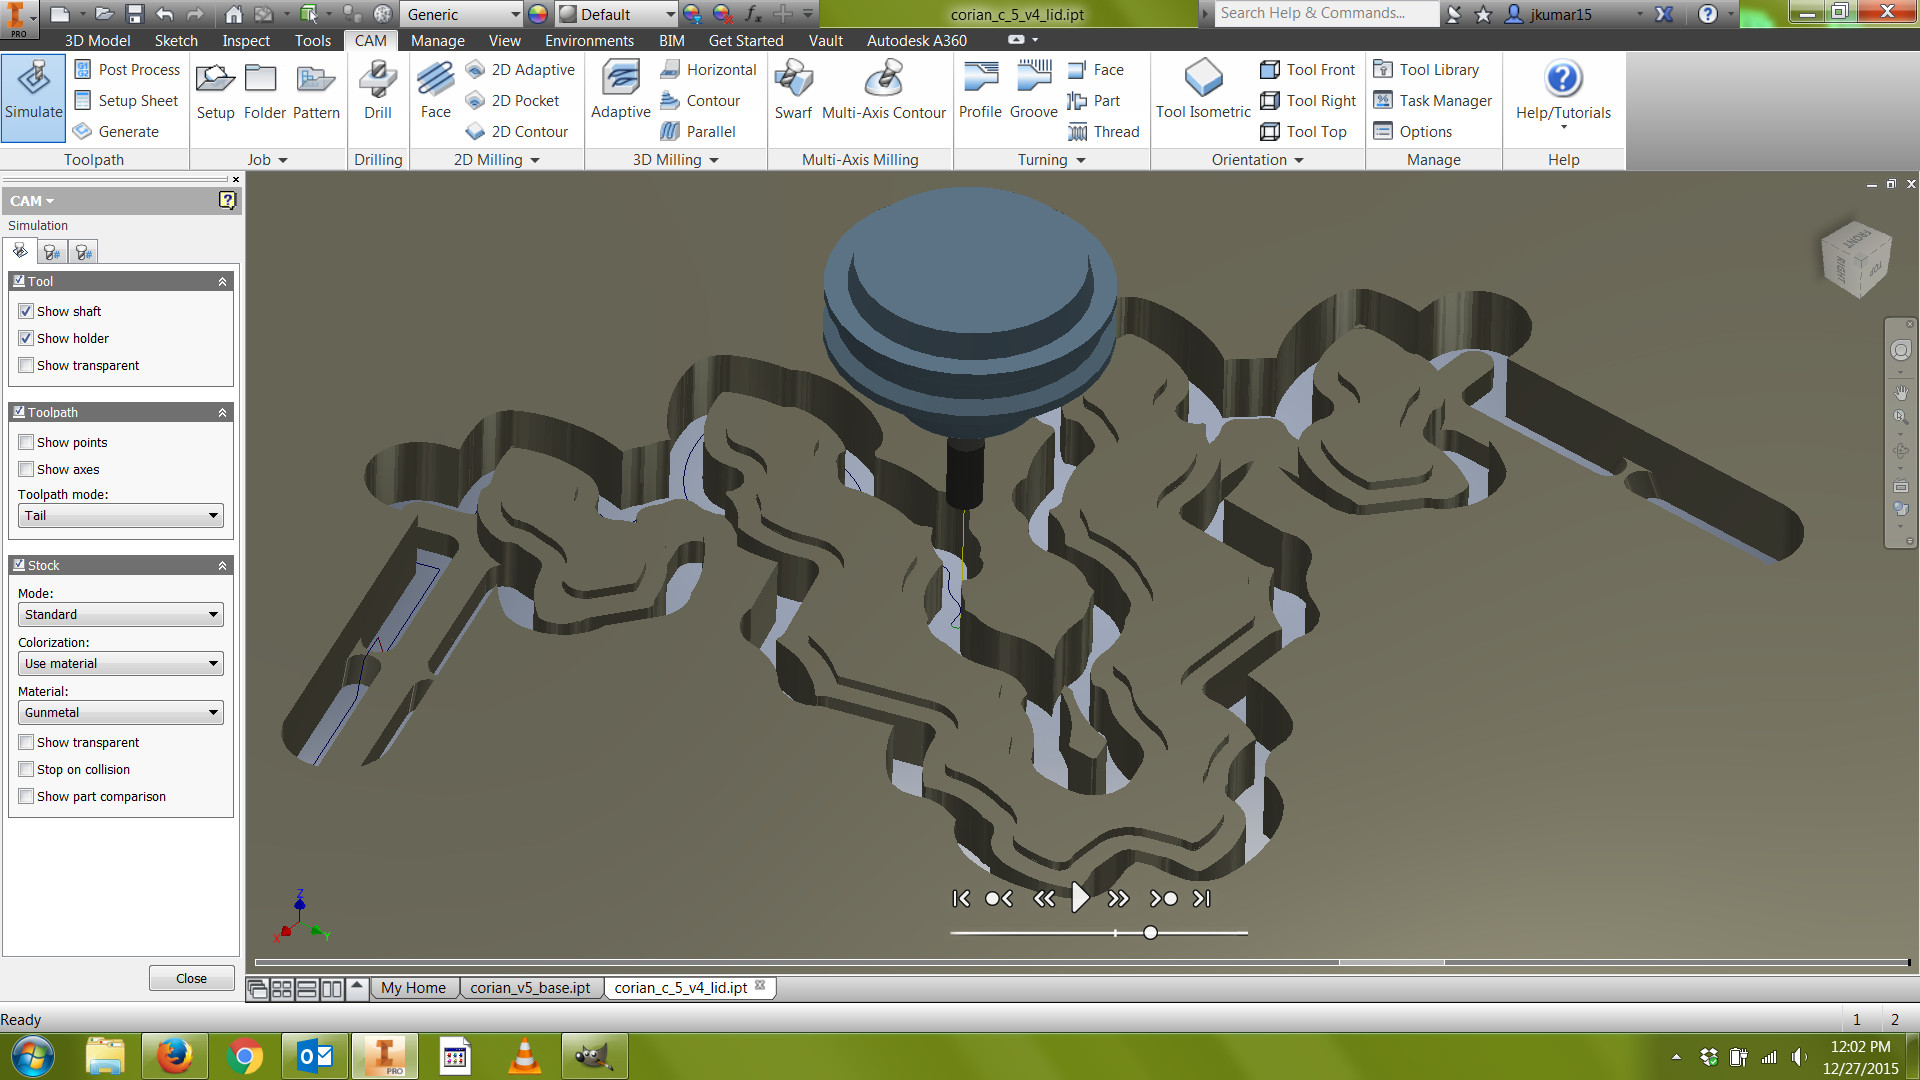Enable Show transparent for stock

click(x=26, y=742)
